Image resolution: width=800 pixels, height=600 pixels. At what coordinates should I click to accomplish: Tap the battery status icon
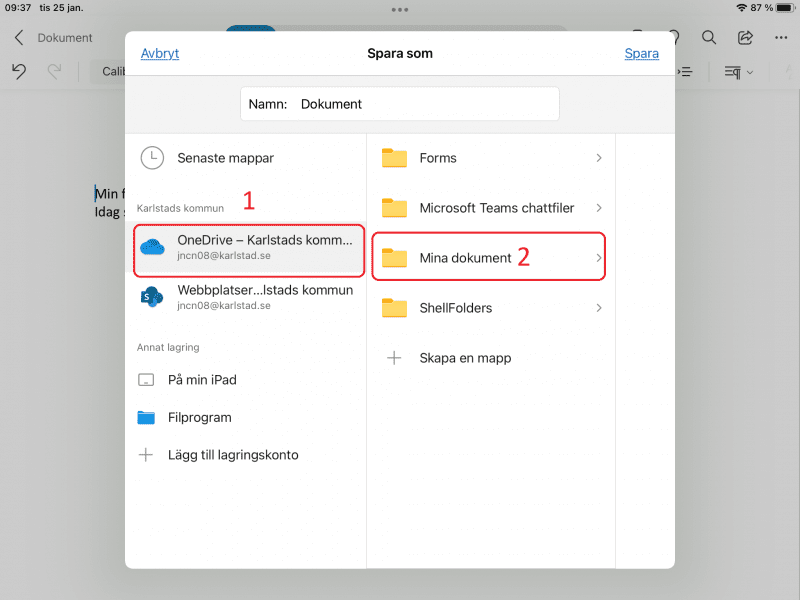(786, 8)
